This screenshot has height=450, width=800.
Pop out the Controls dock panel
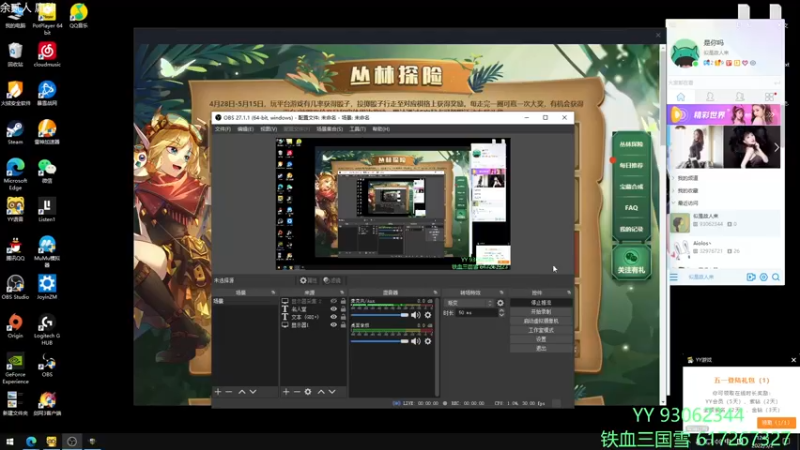569,293
